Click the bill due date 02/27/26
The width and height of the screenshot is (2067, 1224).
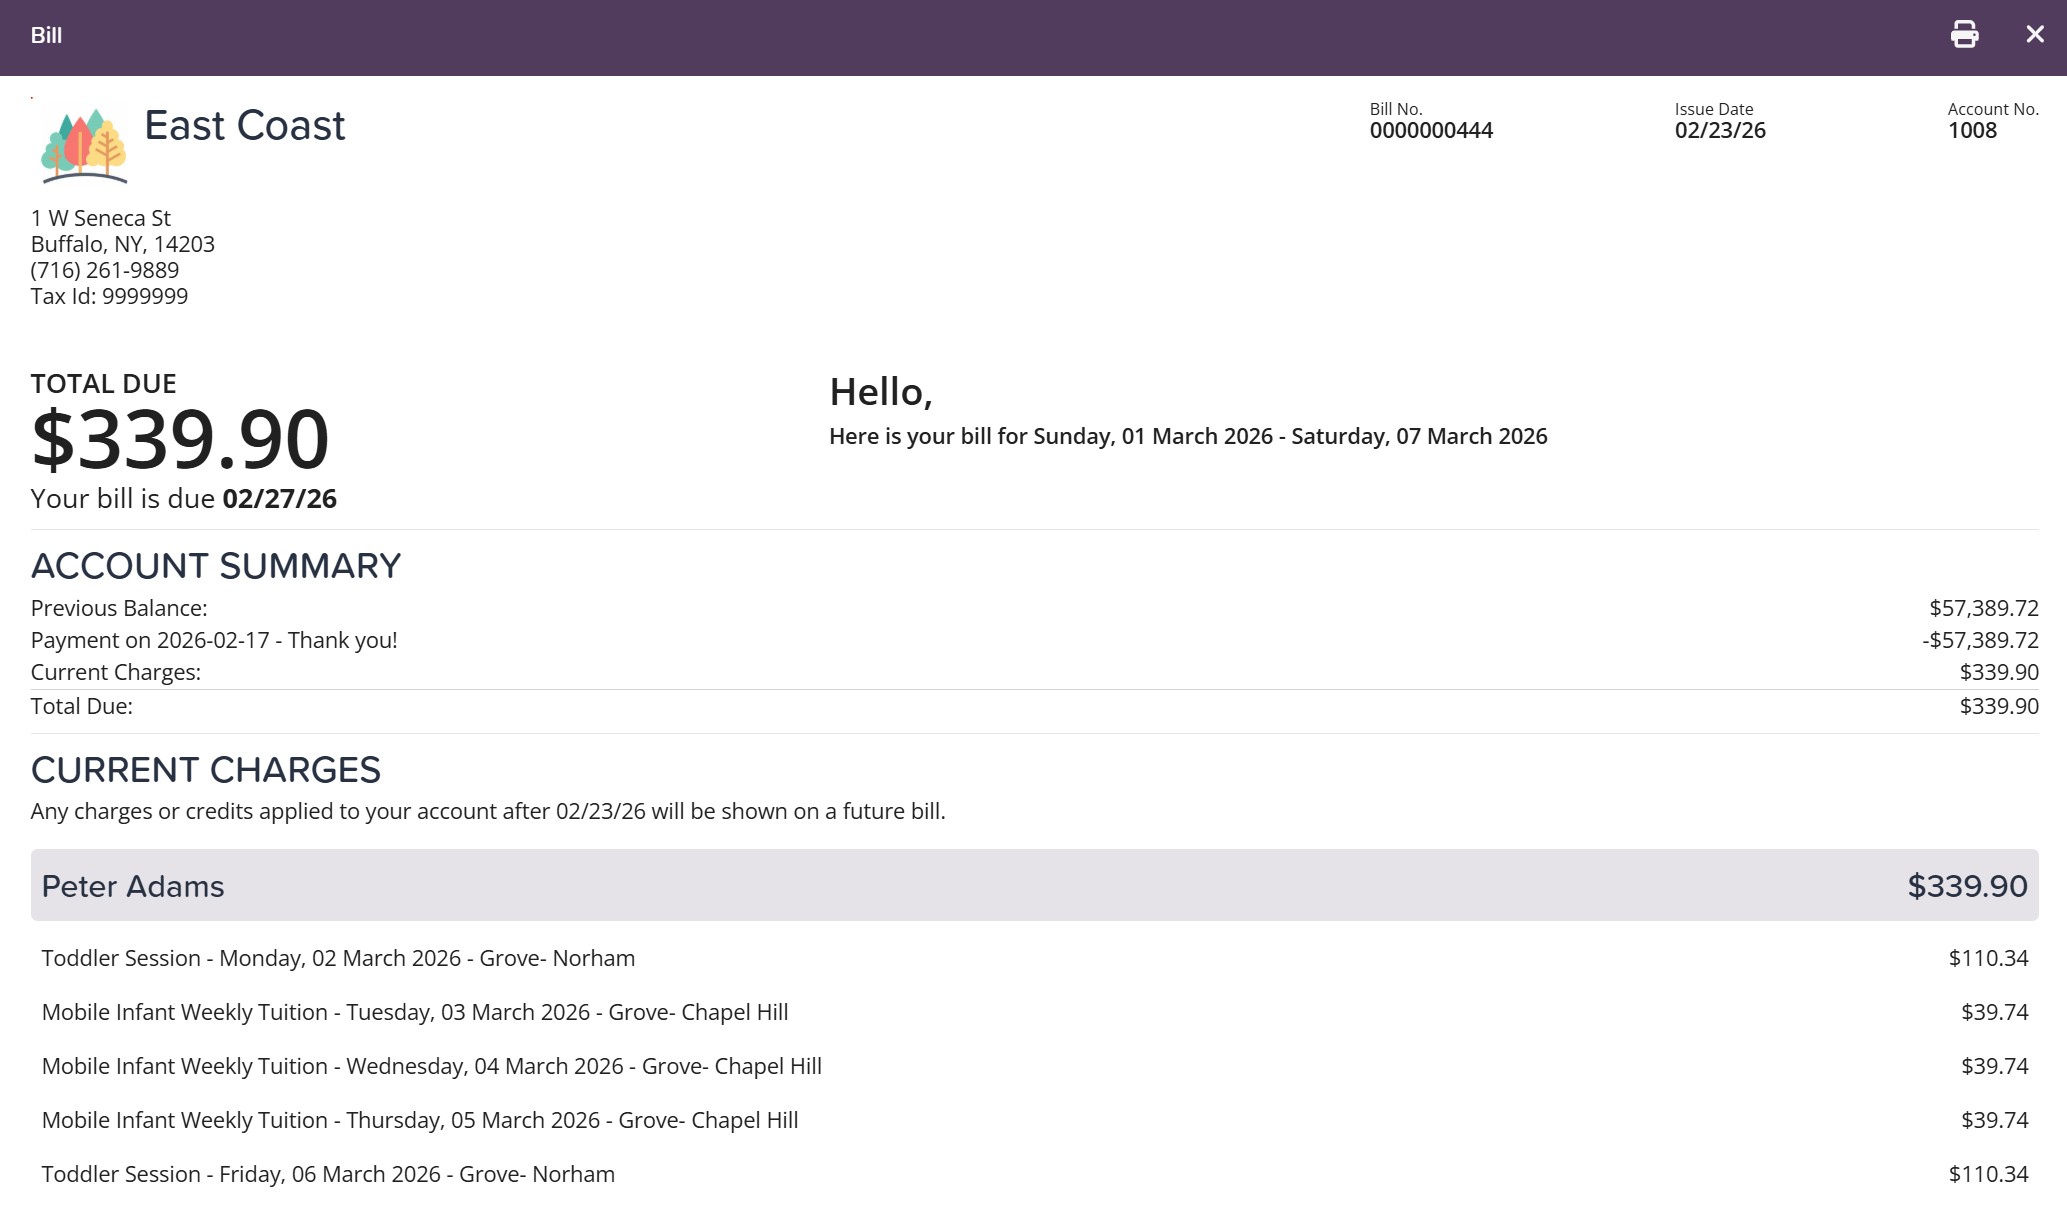click(x=279, y=499)
